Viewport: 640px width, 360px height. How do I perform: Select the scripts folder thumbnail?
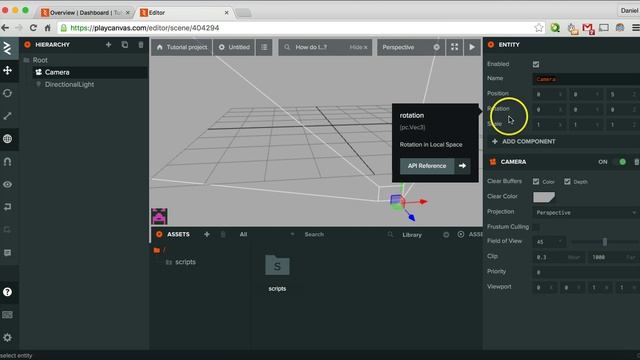(277, 265)
